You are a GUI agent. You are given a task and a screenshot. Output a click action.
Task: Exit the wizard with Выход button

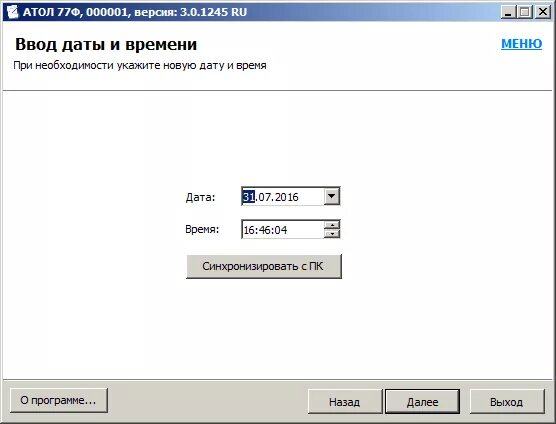(x=507, y=402)
